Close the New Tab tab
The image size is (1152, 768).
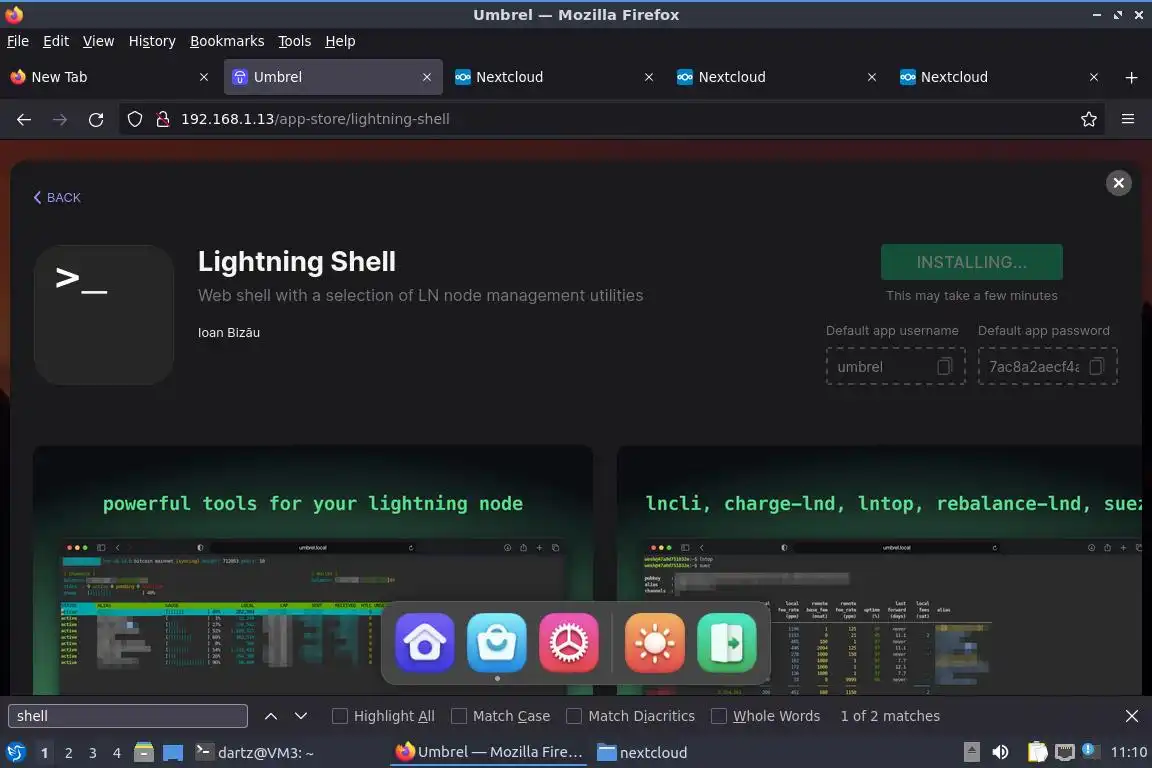coord(204,77)
